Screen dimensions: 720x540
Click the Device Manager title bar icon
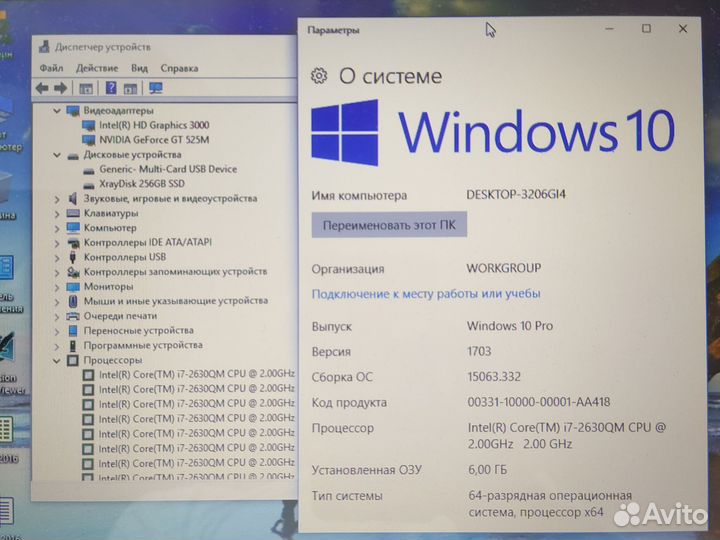click(44, 46)
